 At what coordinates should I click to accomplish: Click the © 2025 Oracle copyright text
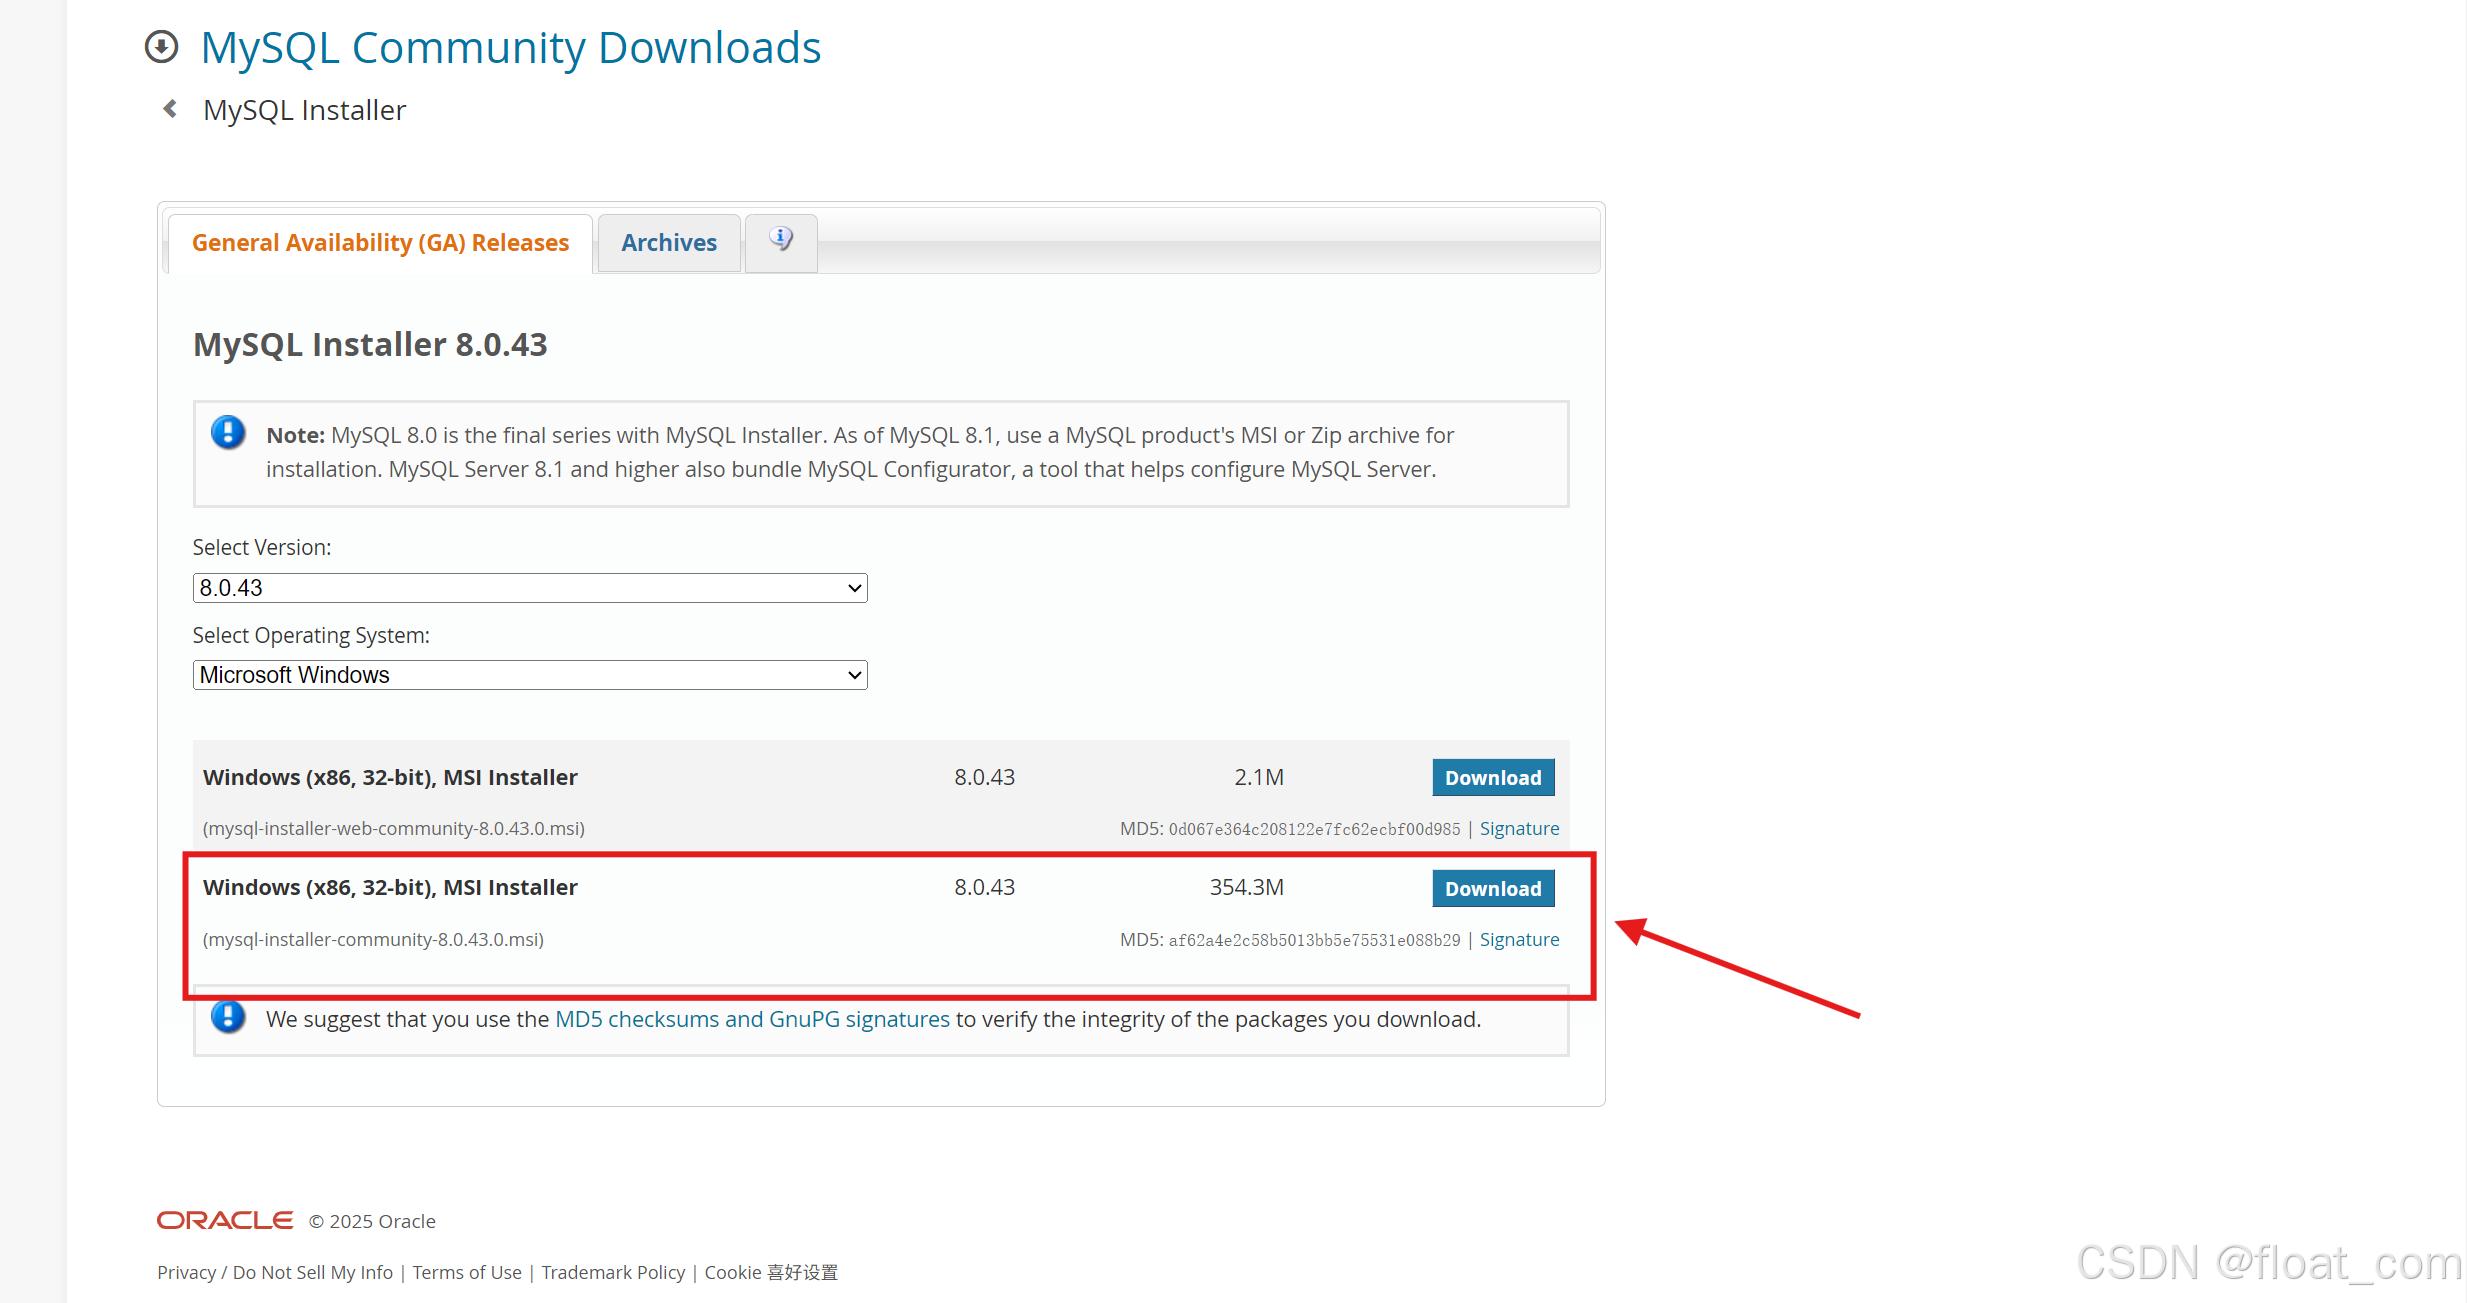[372, 1221]
